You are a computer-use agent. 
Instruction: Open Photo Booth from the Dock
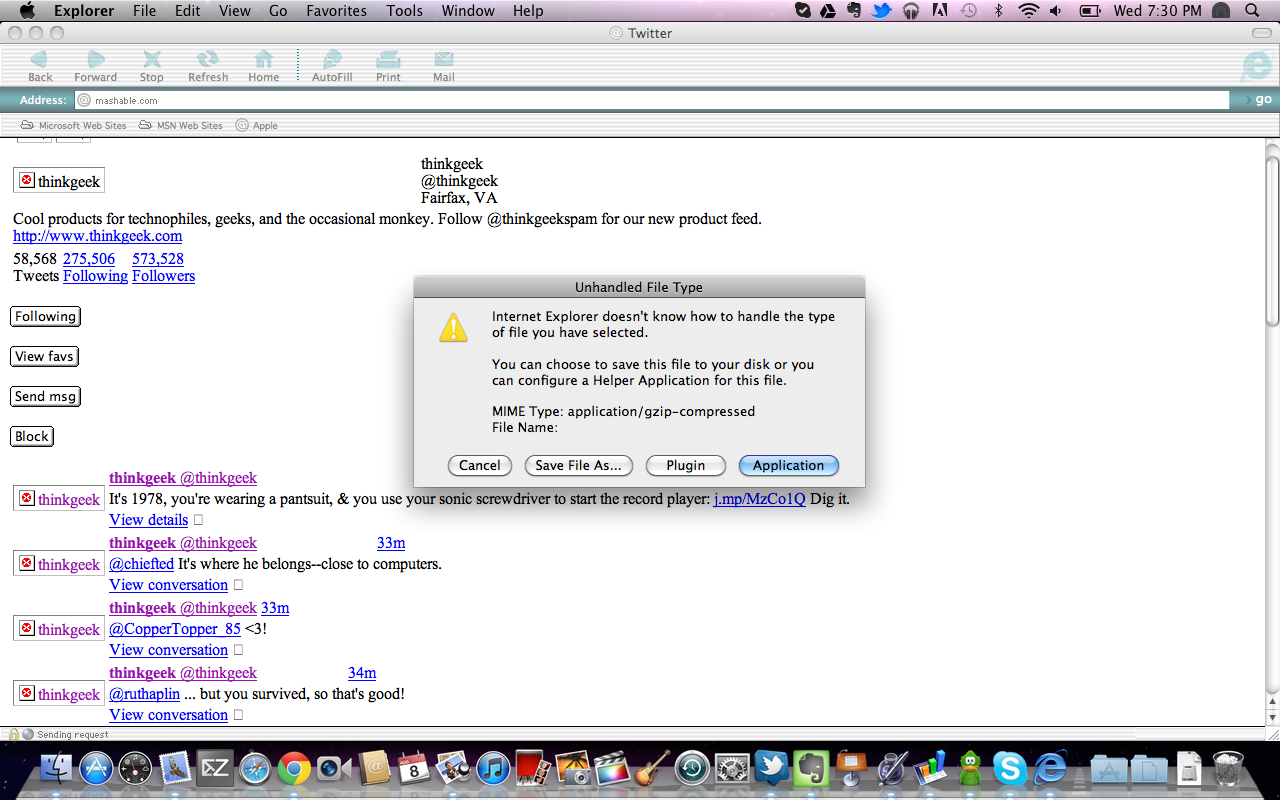(x=533, y=768)
